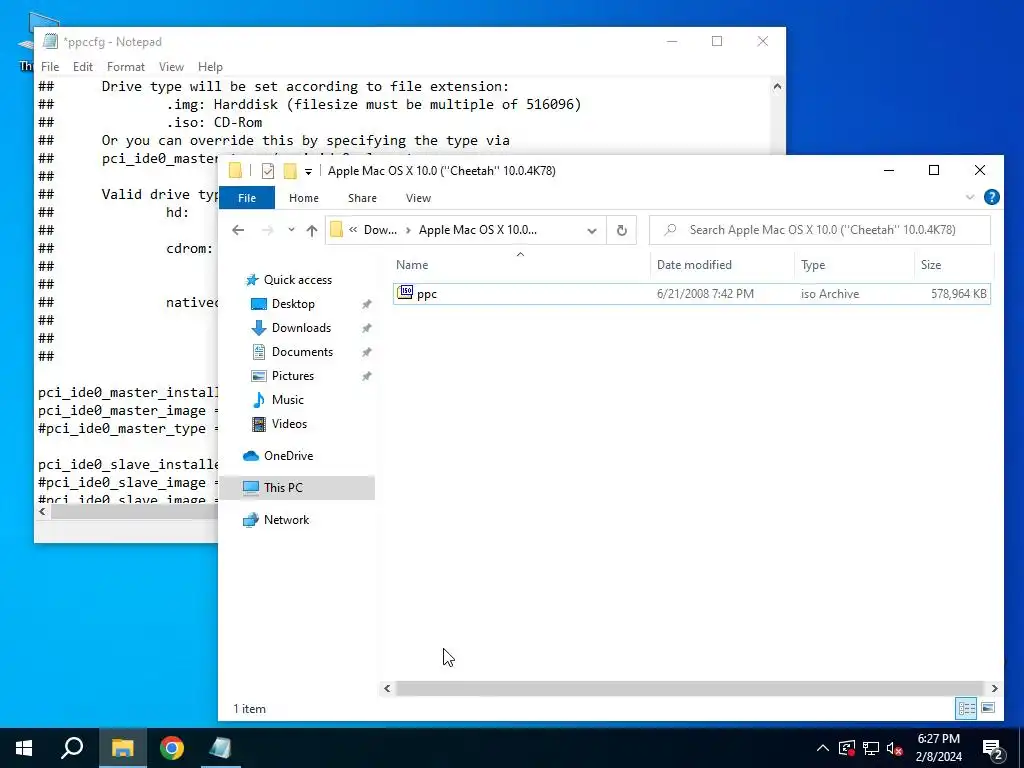Click the 6/21/2008 7:42 PM date cell
Image resolution: width=1024 pixels, height=768 pixels.
[705, 294]
